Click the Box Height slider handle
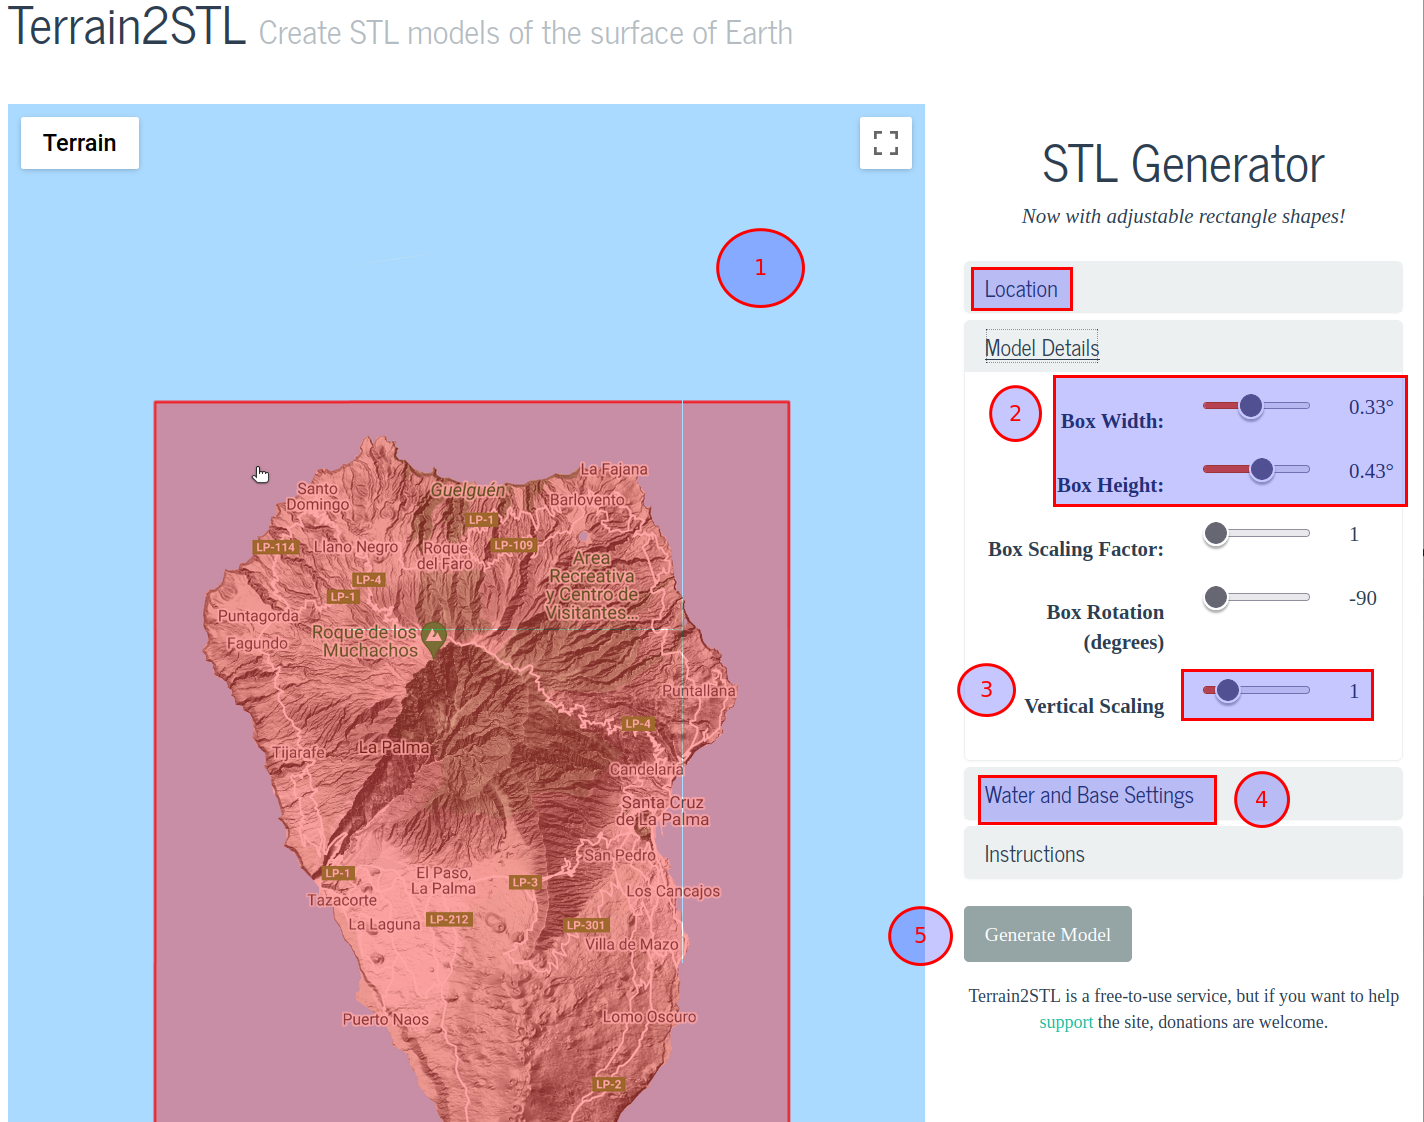Screen dimensions: 1424x1122 [x=1261, y=469]
